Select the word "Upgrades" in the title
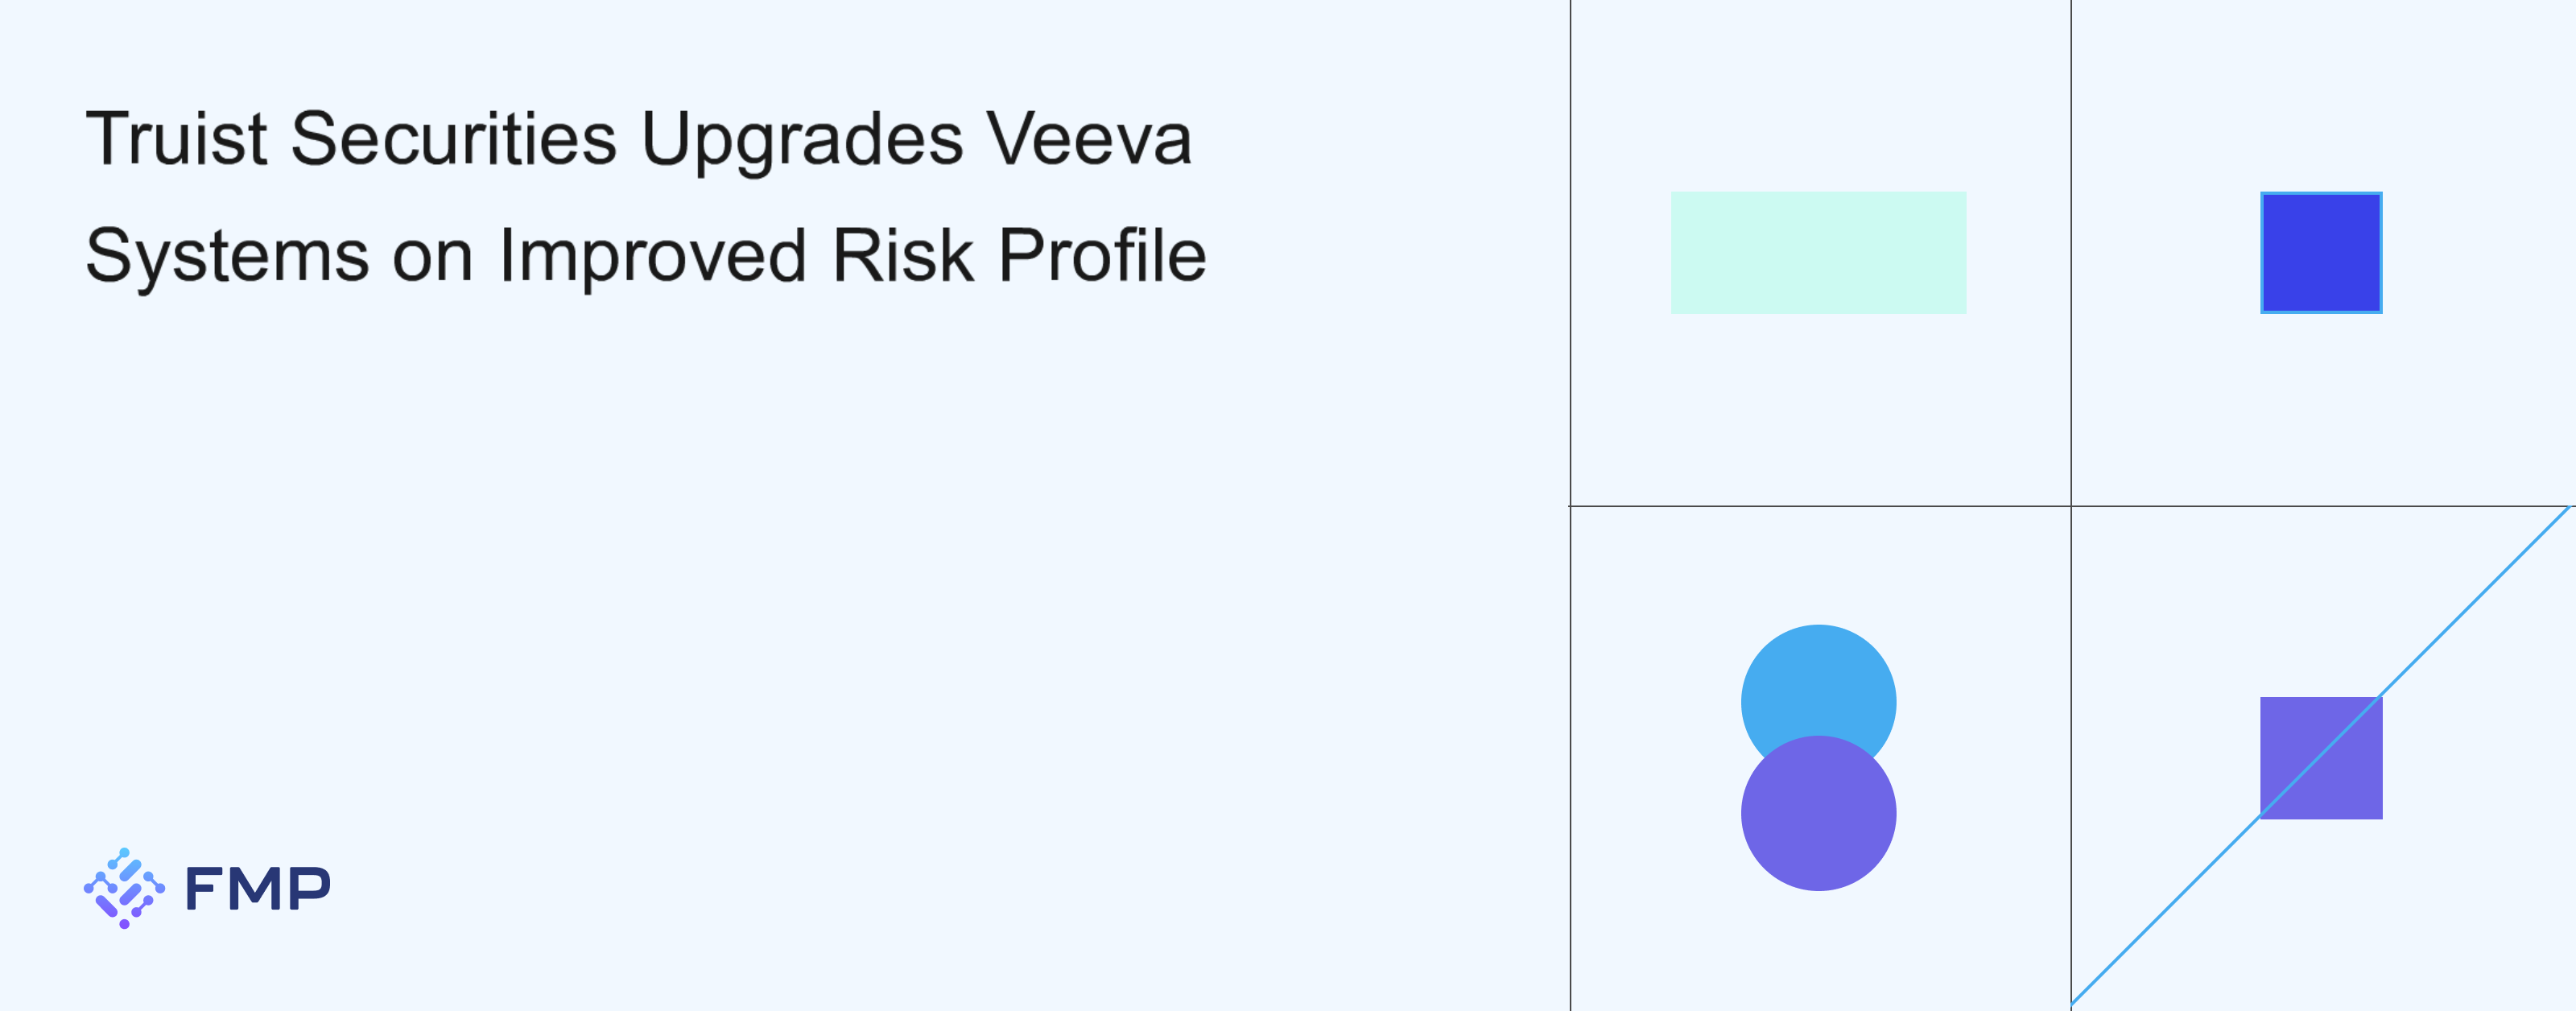The width and height of the screenshot is (2576, 1011). [x=802, y=140]
